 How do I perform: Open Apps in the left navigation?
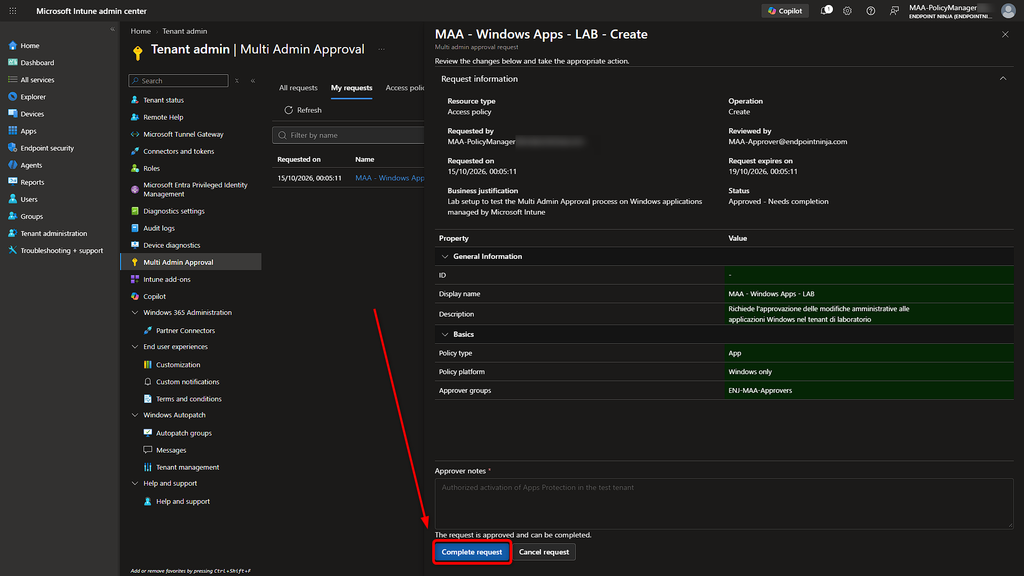pos(28,131)
